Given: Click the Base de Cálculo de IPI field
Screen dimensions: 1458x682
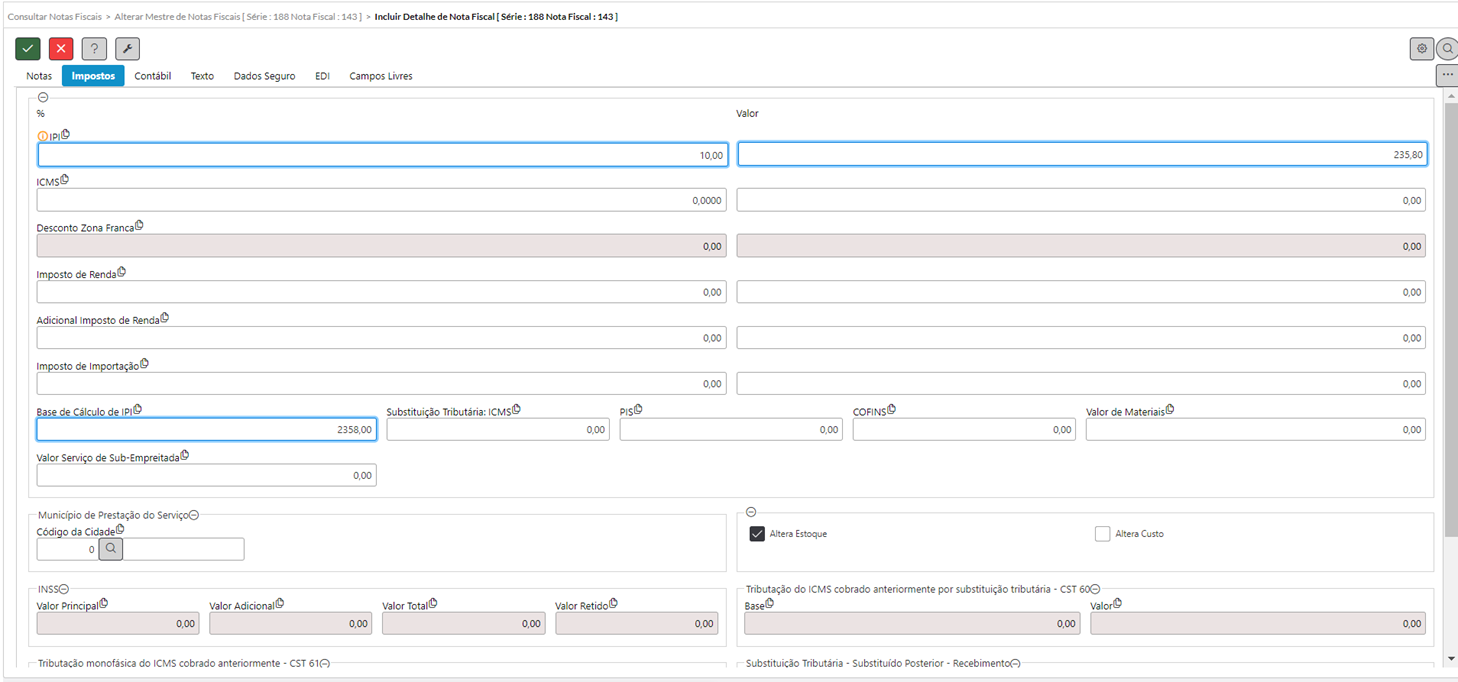Looking at the screenshot, I should click(206, 429).
